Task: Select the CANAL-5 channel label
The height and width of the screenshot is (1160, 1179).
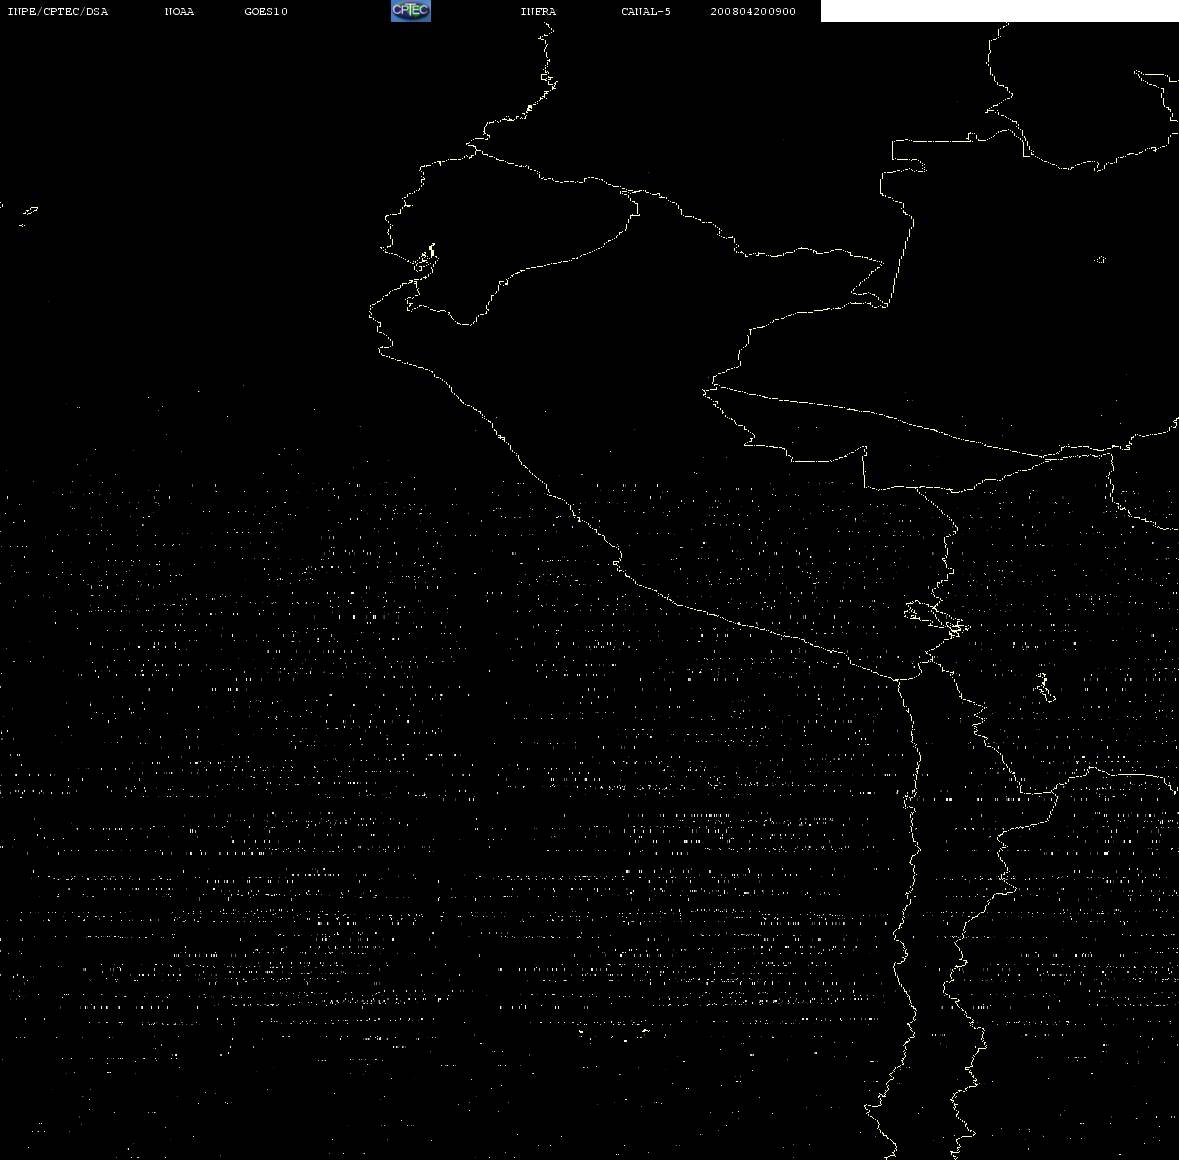Action: click(646, 11)
